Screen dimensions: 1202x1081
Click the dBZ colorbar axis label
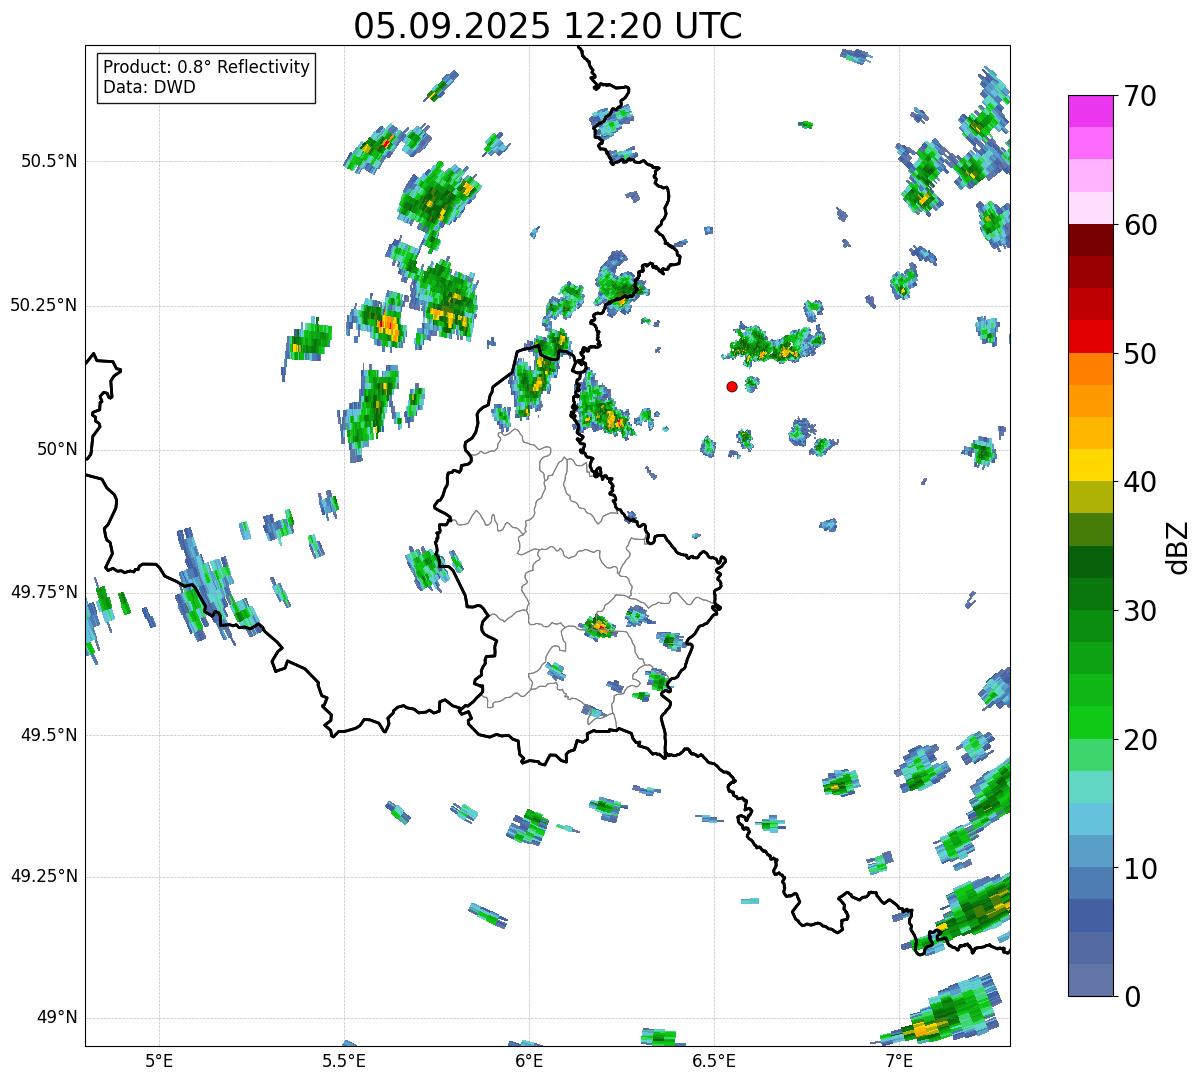pos(1179,546)
